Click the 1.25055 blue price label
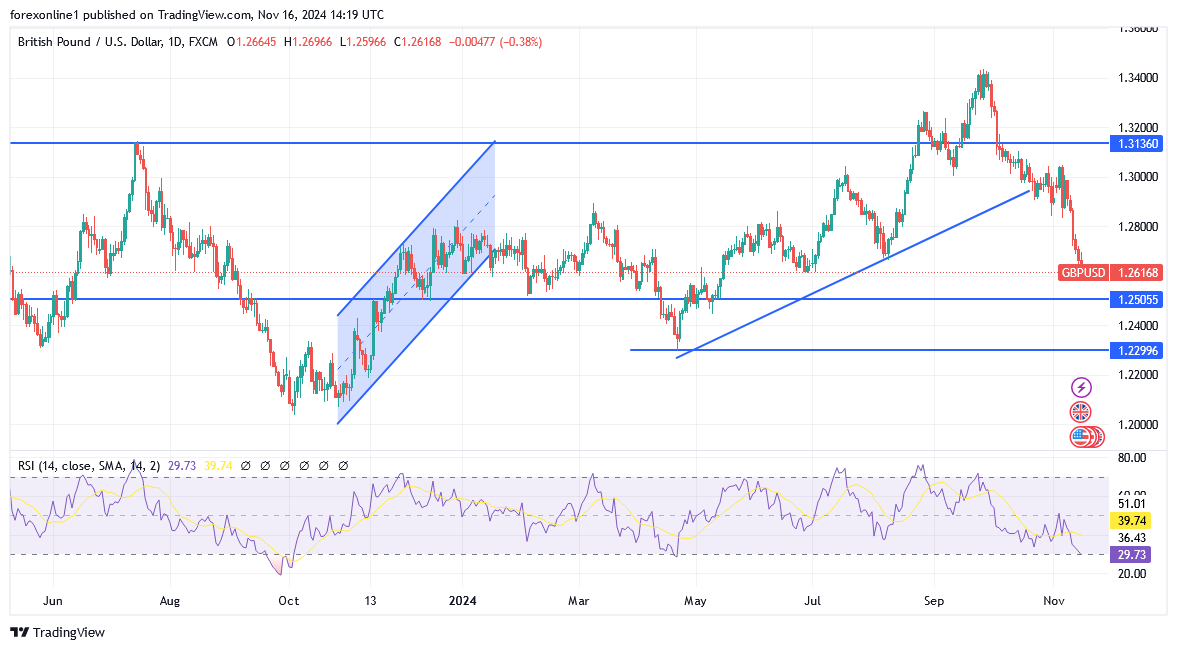The width and height of the screenshot is (1177, 650). pos(1138,299)
